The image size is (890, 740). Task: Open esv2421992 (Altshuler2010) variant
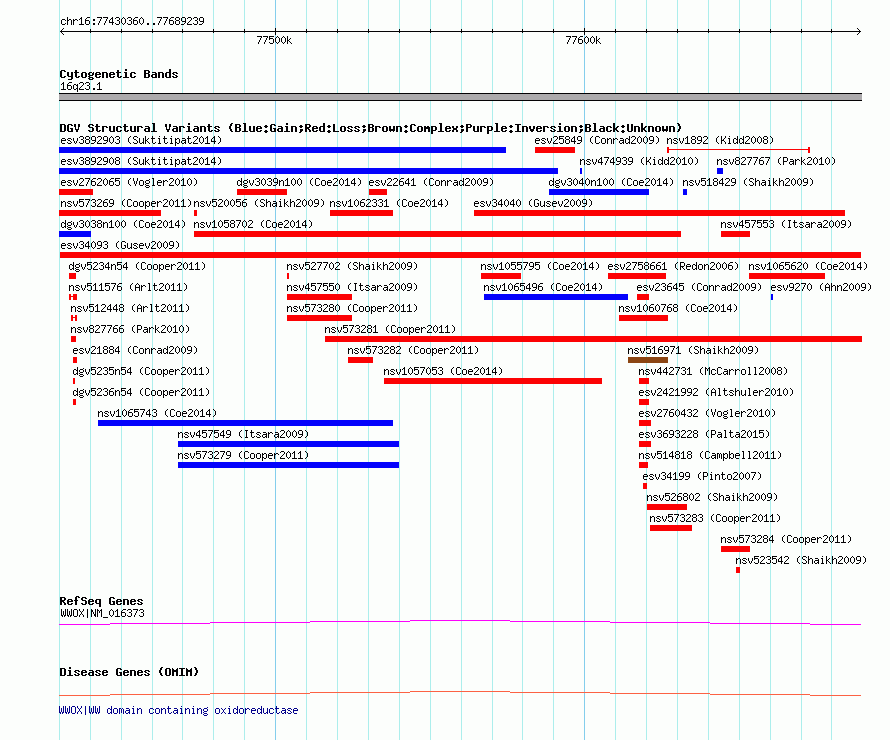pos(716,392)
